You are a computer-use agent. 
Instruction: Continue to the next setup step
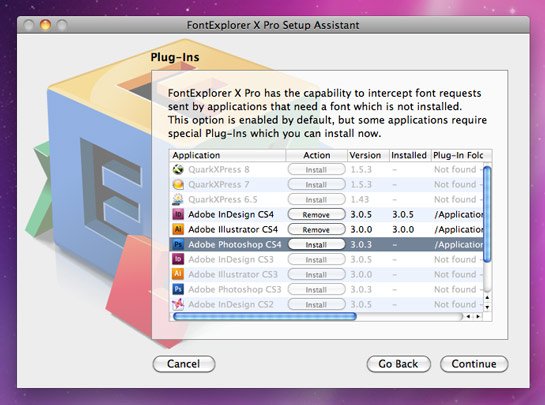(x=474, y=364)
